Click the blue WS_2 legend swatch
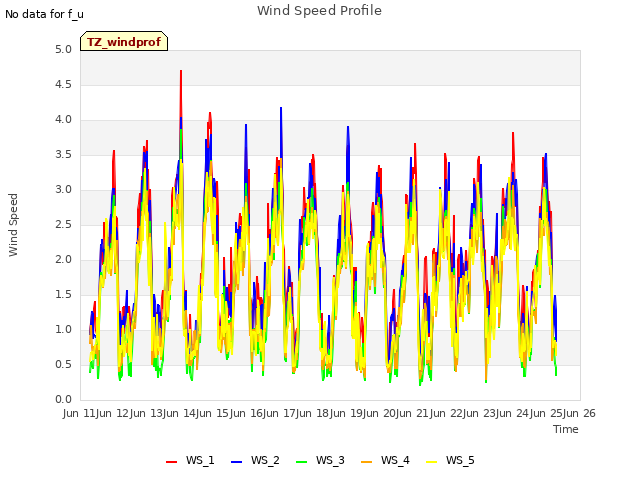The height and width of the screenshot is (480, 640). click(237, 462)
